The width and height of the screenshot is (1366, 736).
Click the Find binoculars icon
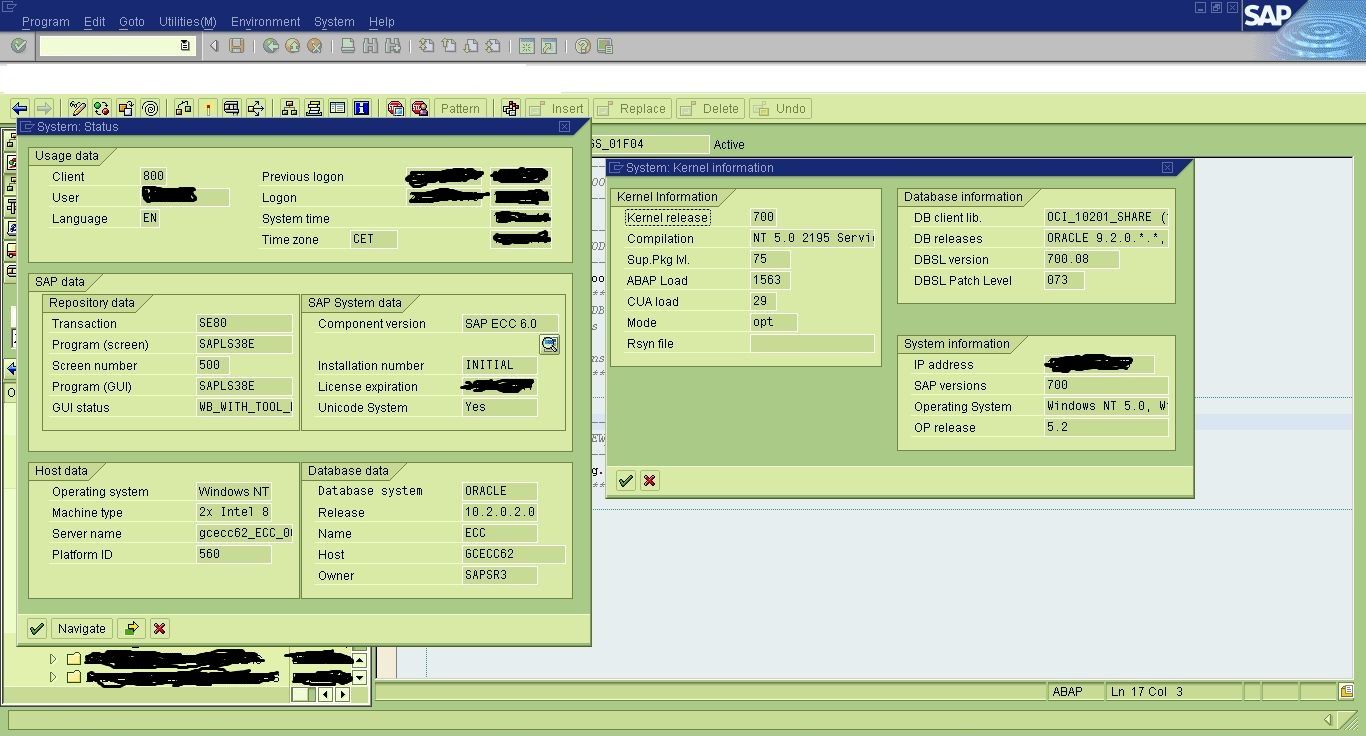pyautogui.click(x=371, y=46)
